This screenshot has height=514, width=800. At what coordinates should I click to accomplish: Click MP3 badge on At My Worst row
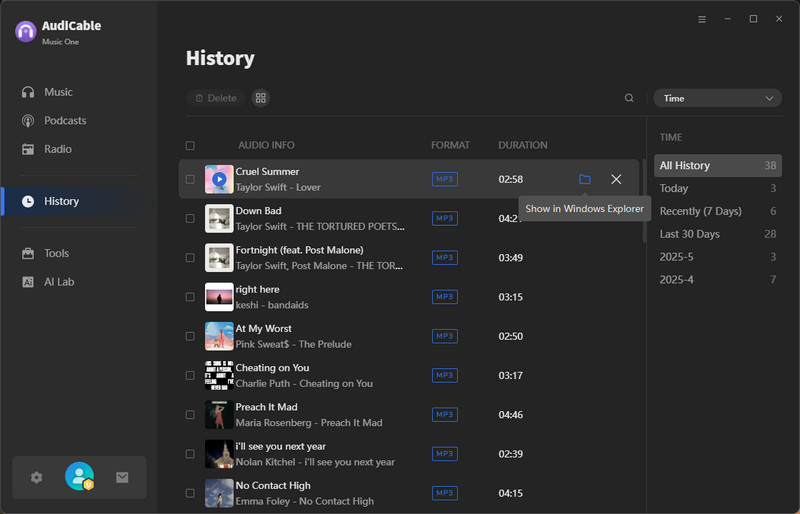pyautogui.click(x=445, y=336)
